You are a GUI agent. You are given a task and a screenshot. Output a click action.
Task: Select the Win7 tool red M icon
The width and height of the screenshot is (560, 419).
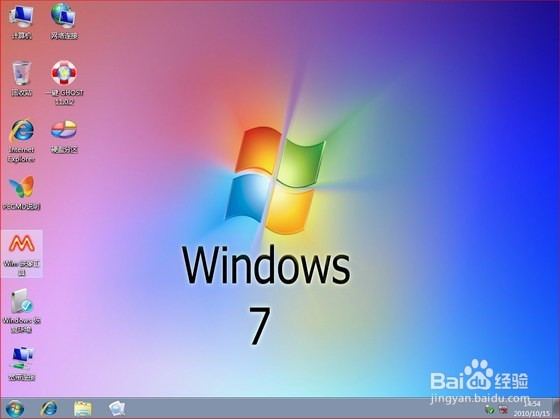click(22, 254)
